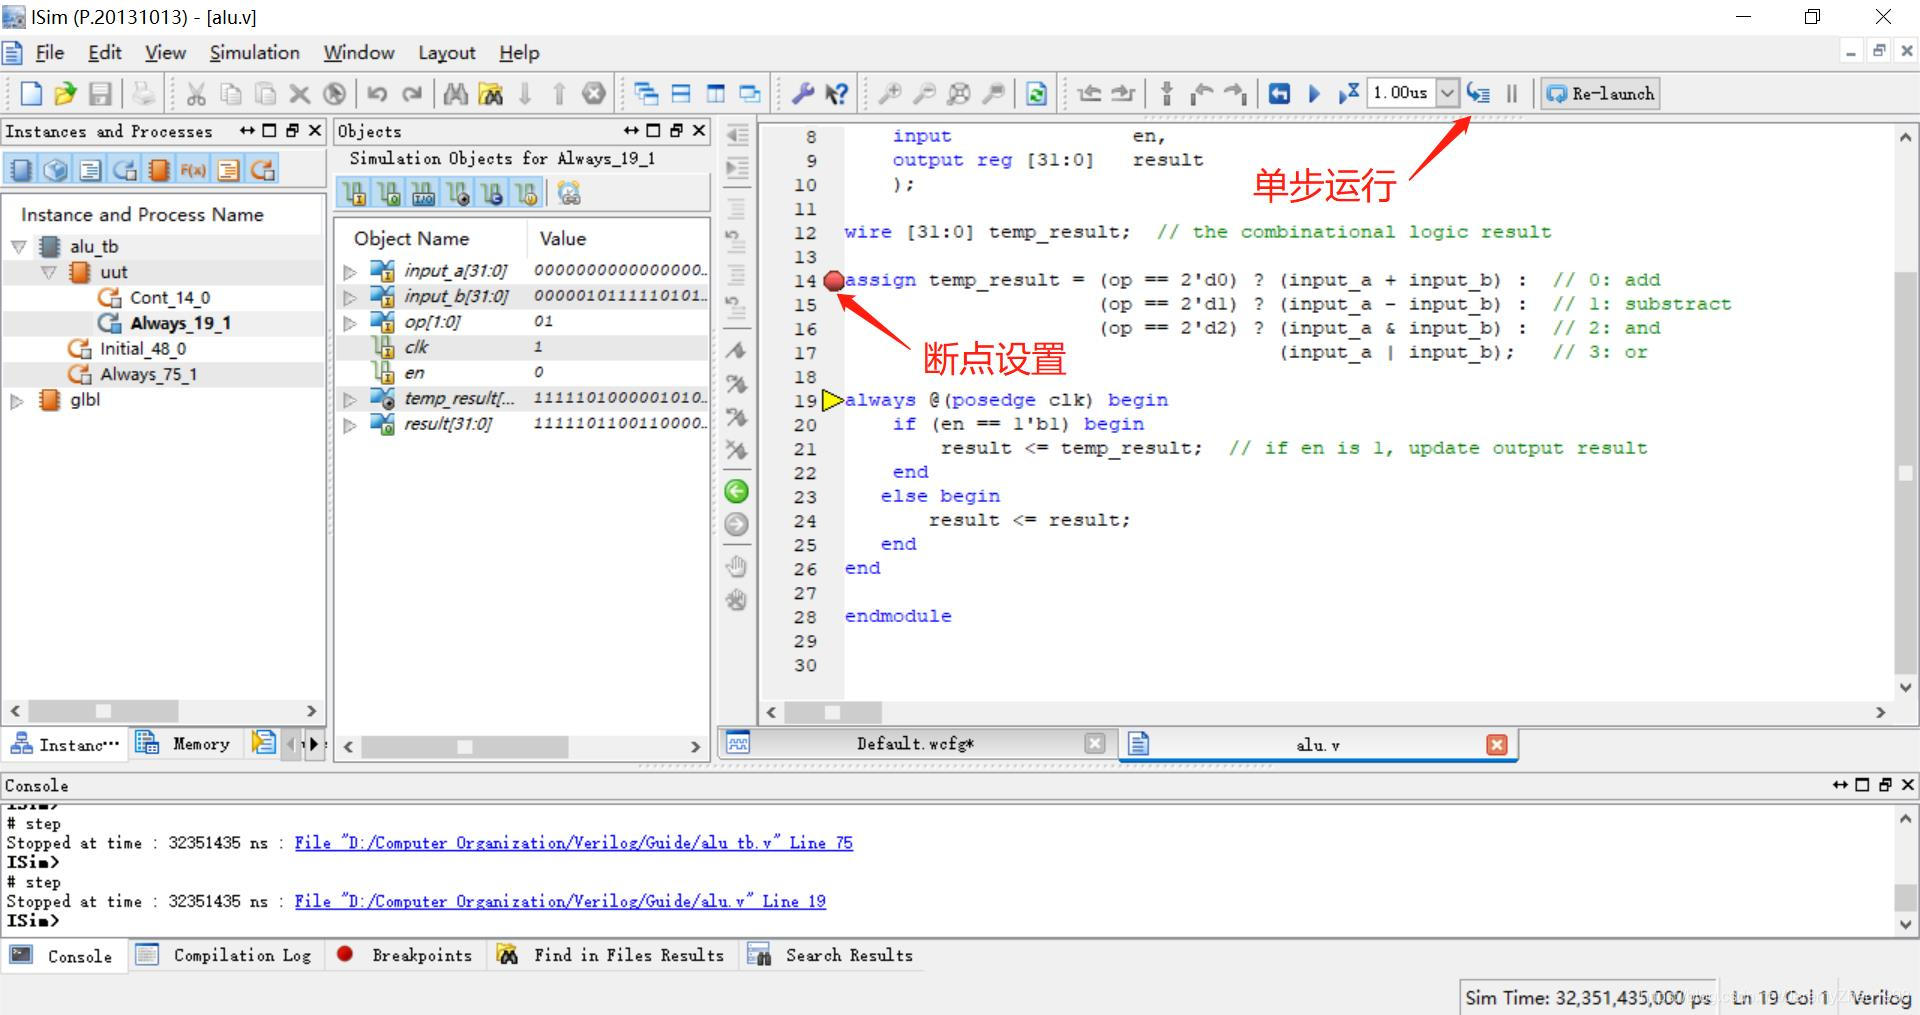Click the Save disk icon

pos(100,94)
